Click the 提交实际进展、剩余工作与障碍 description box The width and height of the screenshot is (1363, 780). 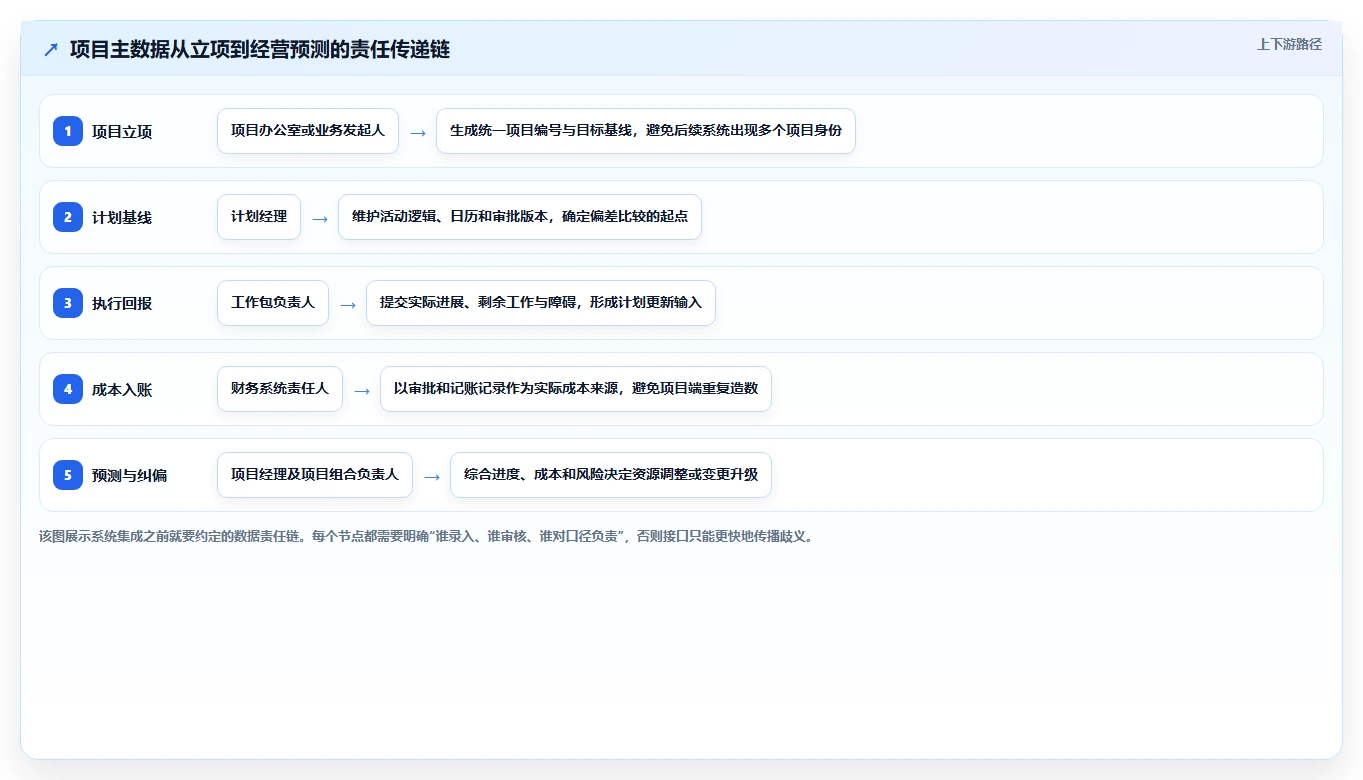pyautogui.click(x=541, y=303)
